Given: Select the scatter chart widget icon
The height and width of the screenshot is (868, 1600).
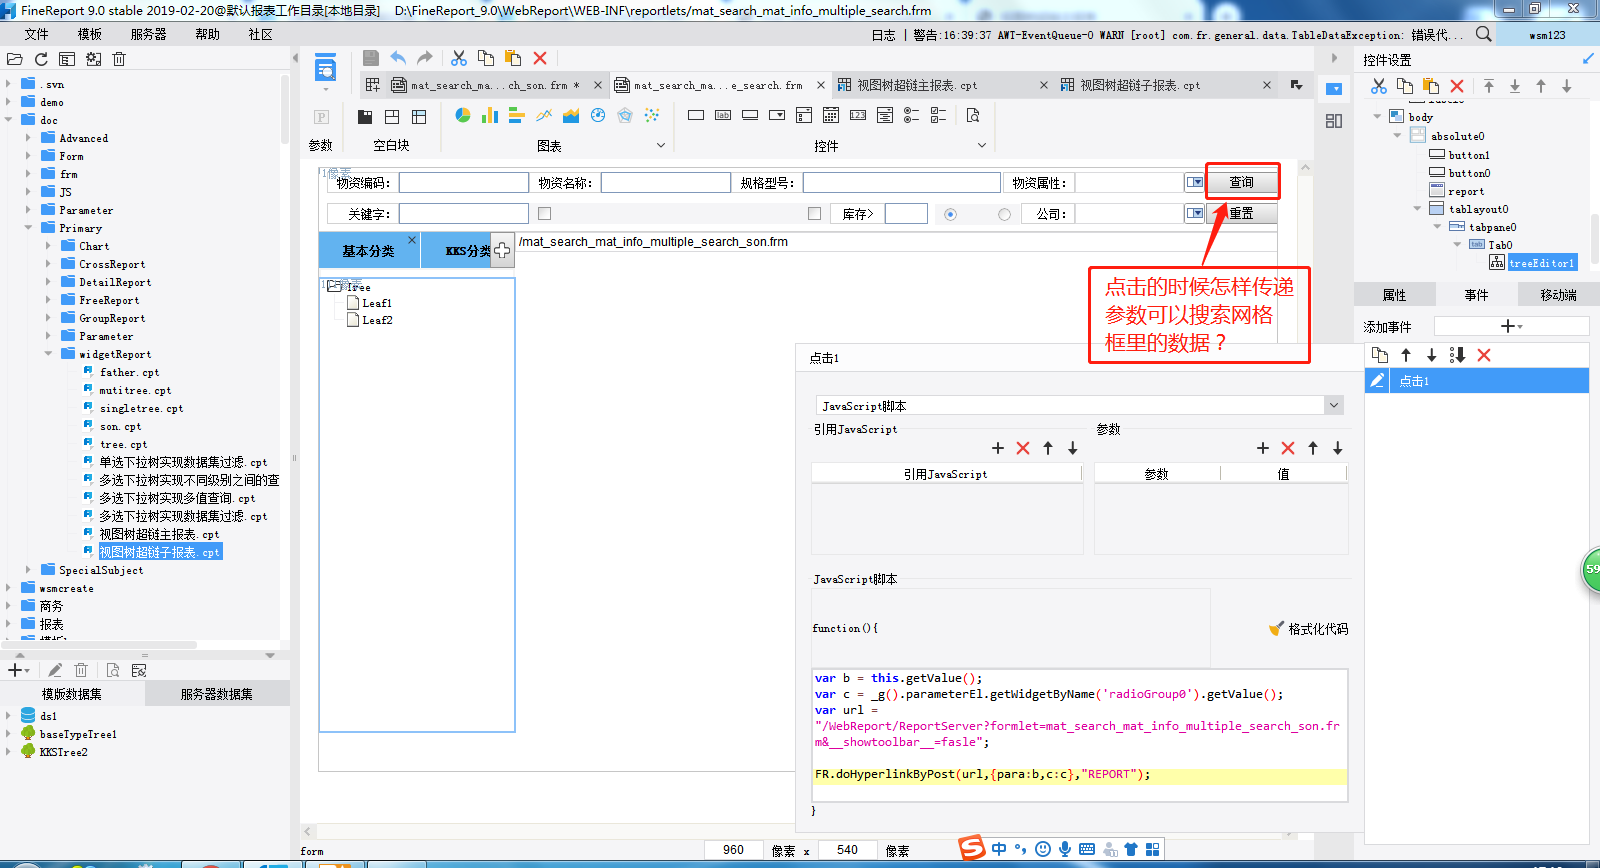Looking at the screenshot, I should [652, 115].
